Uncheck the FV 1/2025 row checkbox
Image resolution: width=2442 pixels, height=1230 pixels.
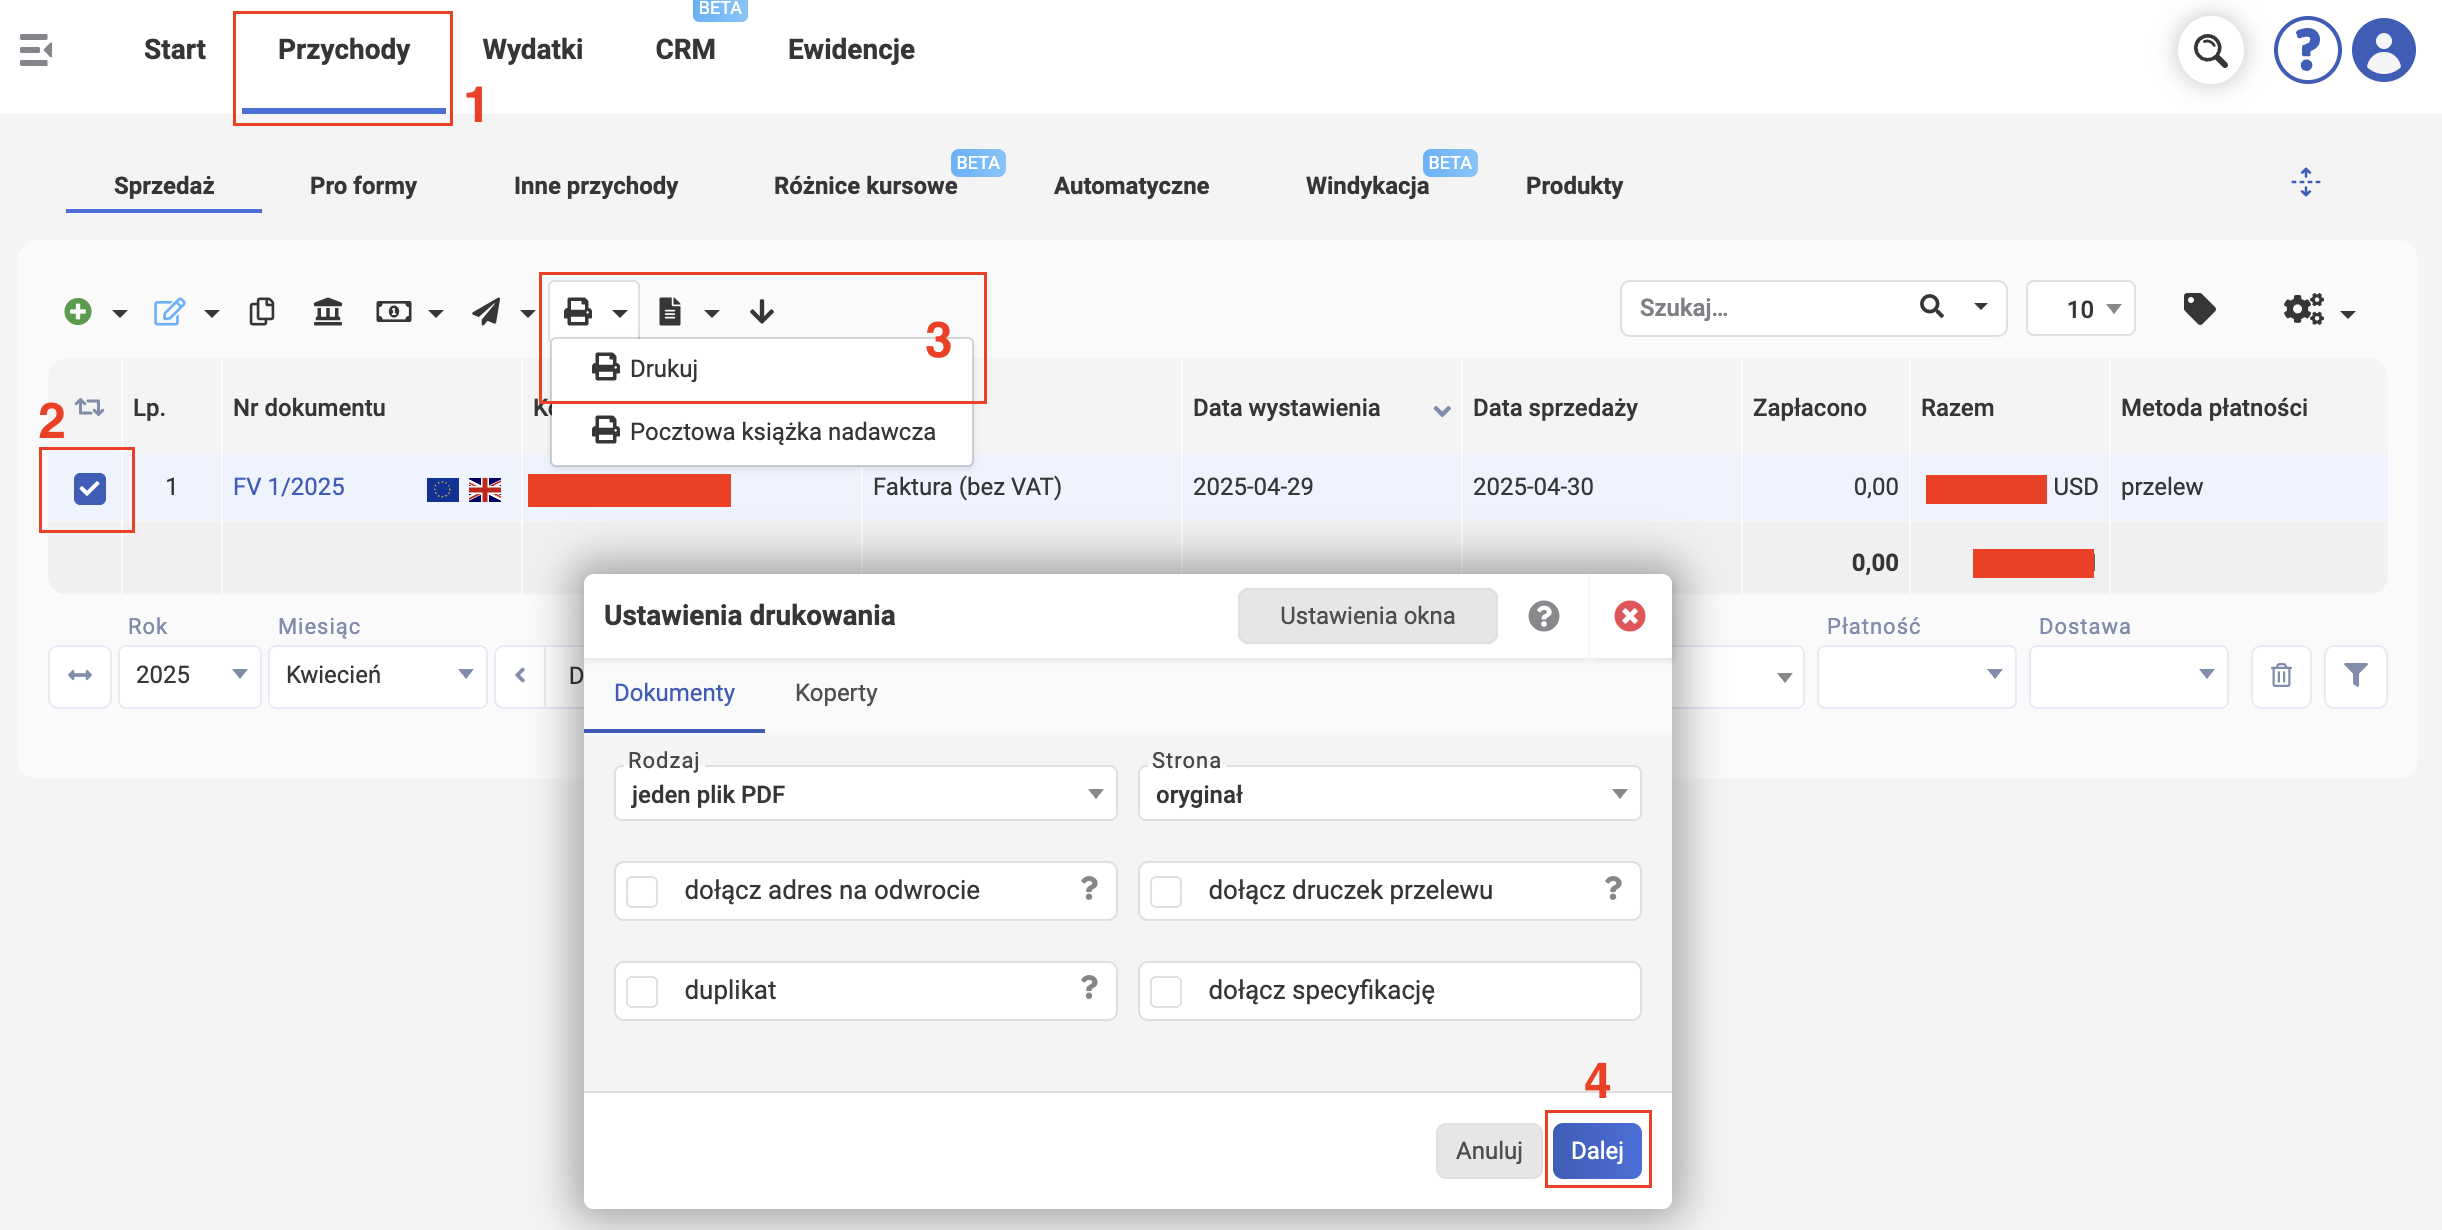(90, 488)
